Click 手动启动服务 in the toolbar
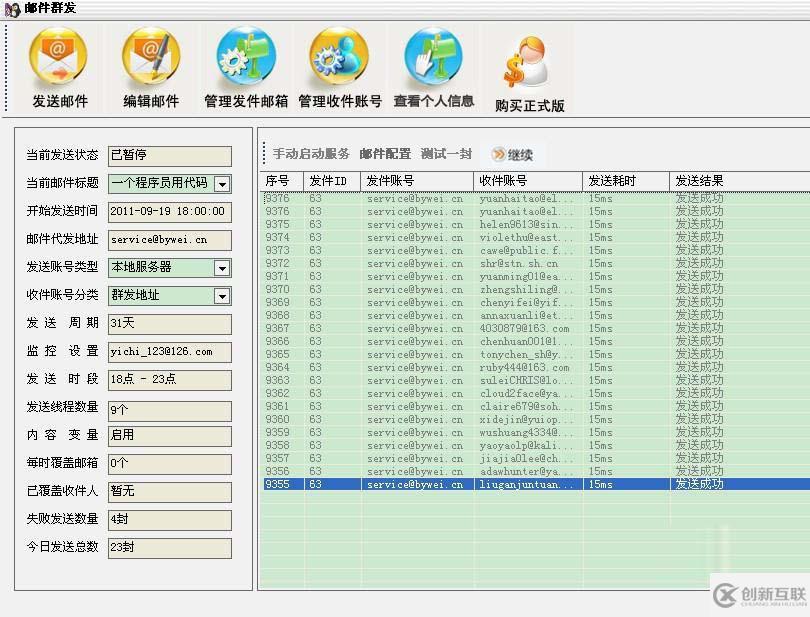 click(311, 153)
